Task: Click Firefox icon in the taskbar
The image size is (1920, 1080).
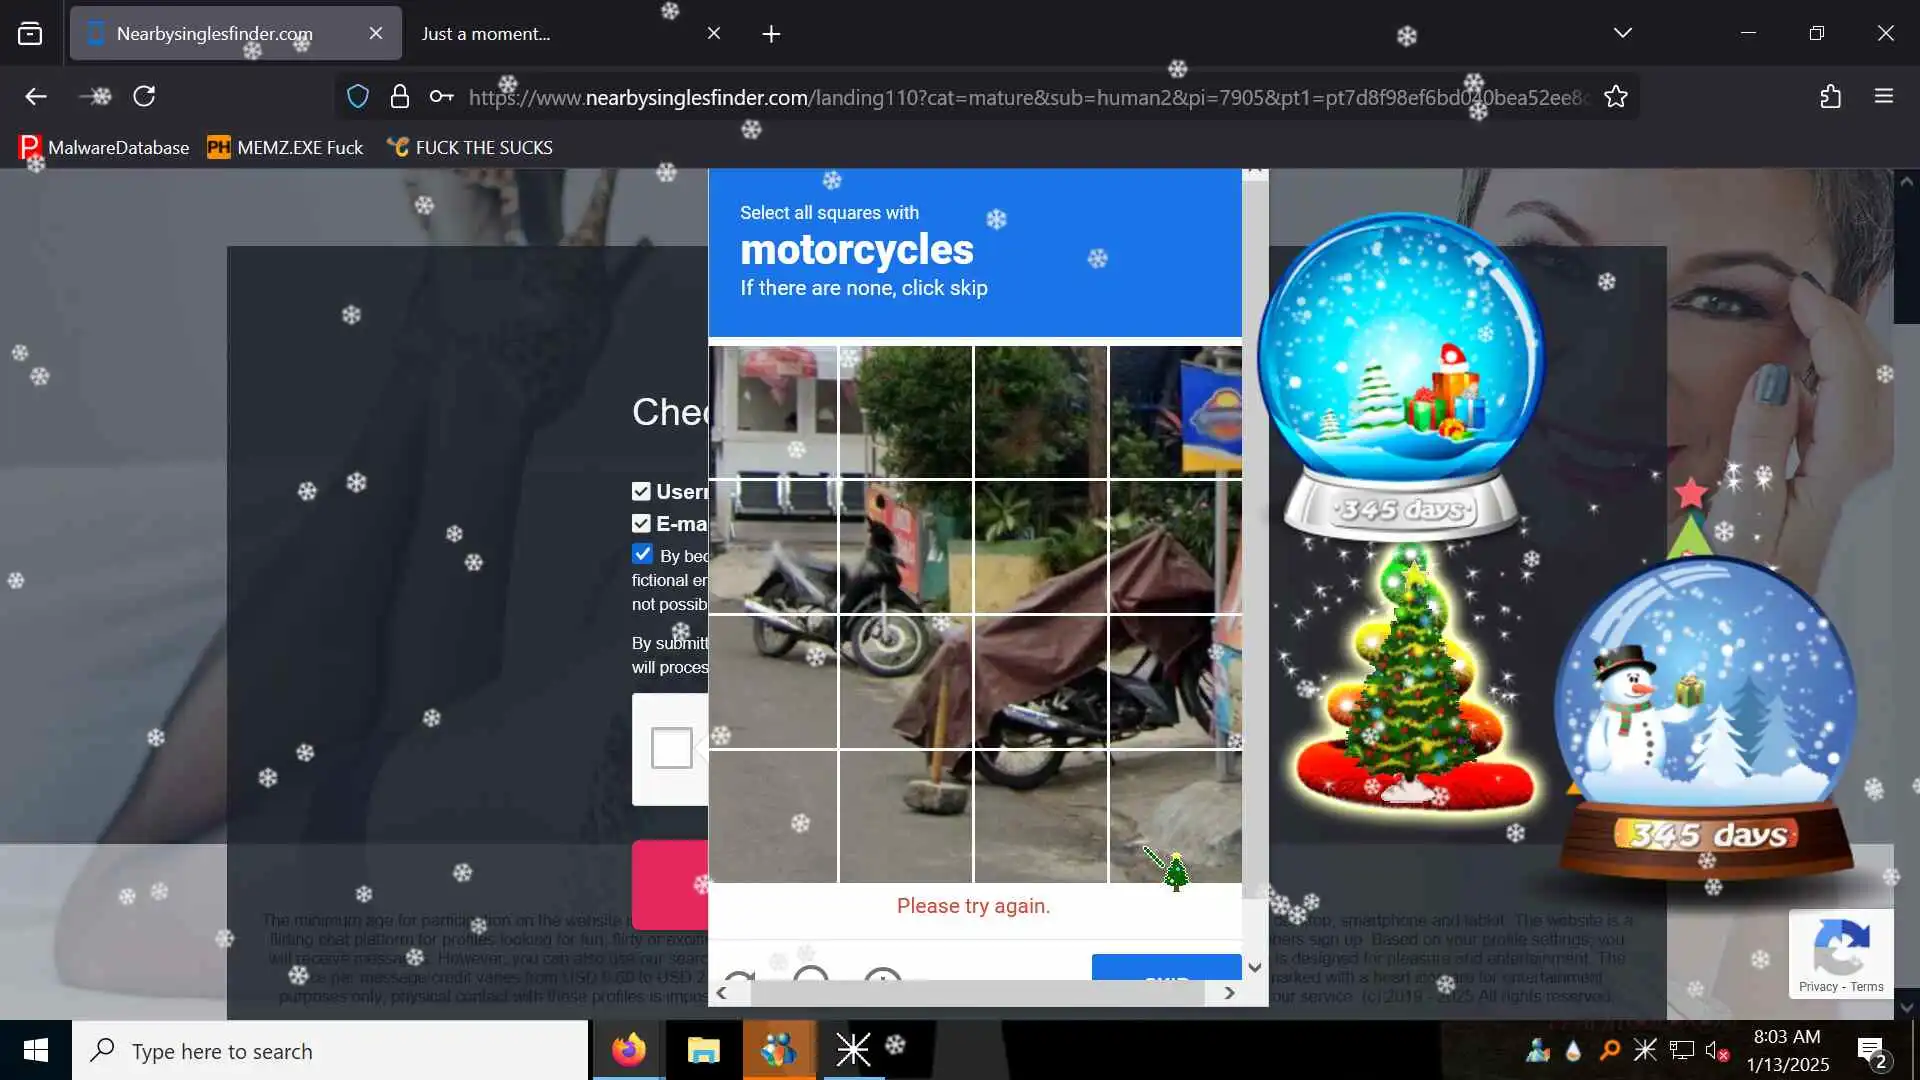Action: tap(629, 1050)
